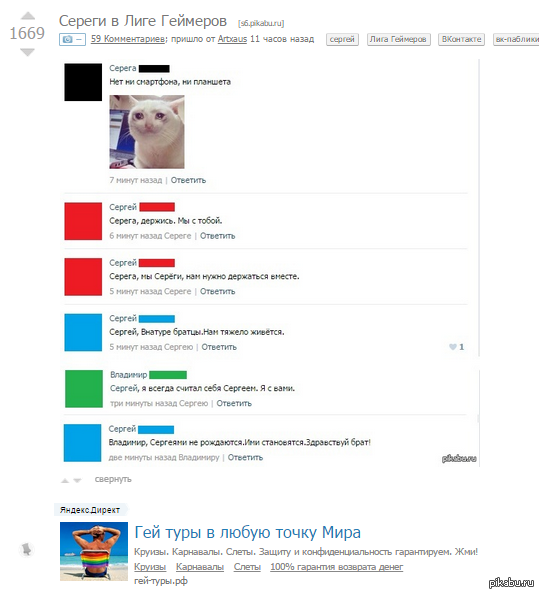Open the post title Сереги в Лиге Геймеров
The height and width of the screenshot is (594, 539).
(143, 21)
